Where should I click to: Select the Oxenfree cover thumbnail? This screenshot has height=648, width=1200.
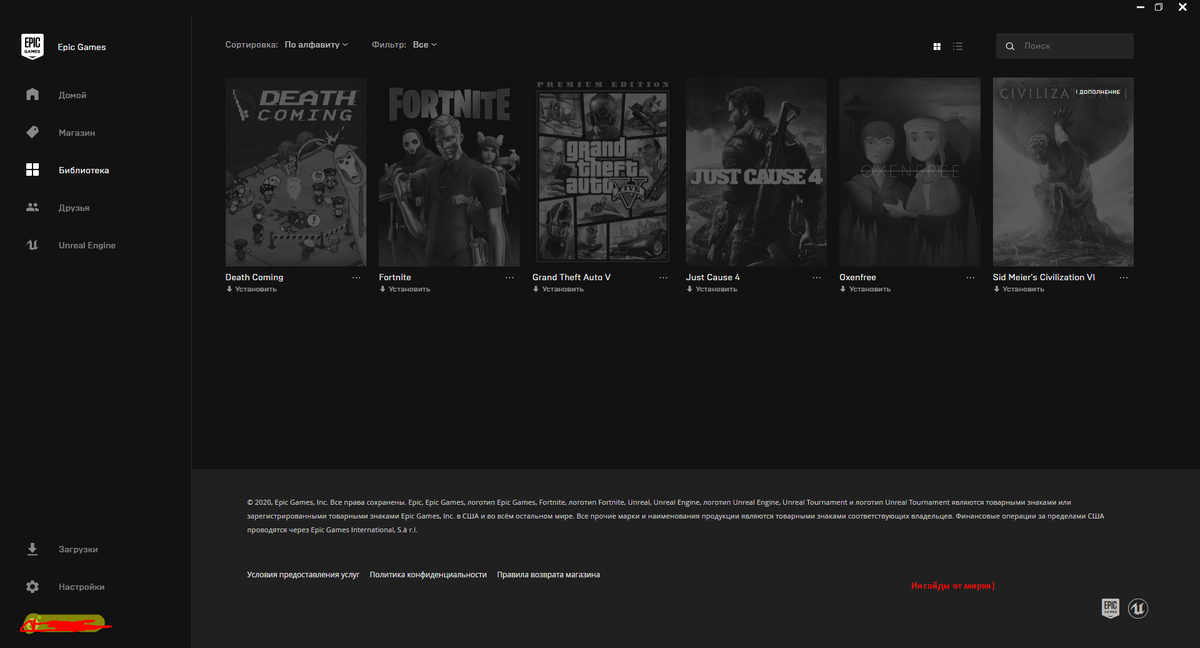910,172
